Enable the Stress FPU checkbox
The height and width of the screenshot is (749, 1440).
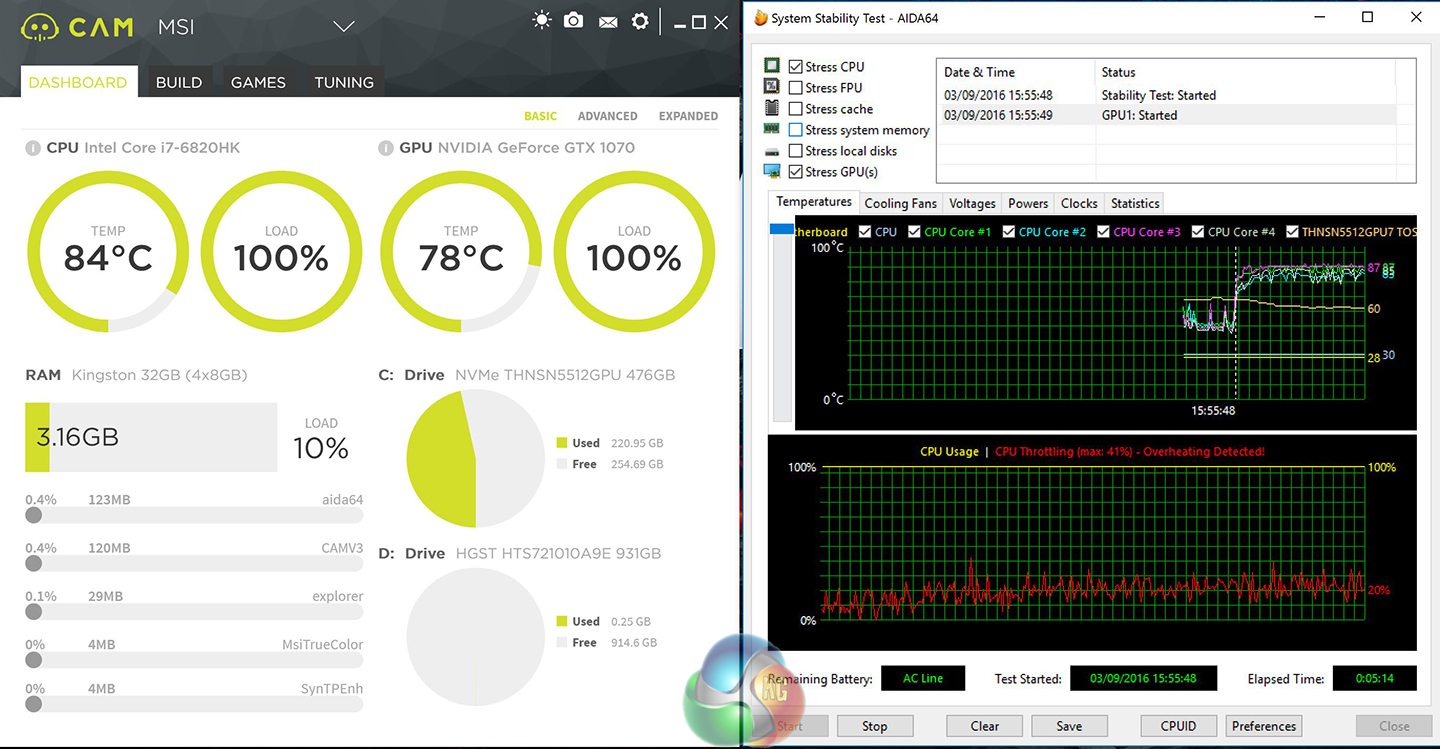click(x=796, y=88)
